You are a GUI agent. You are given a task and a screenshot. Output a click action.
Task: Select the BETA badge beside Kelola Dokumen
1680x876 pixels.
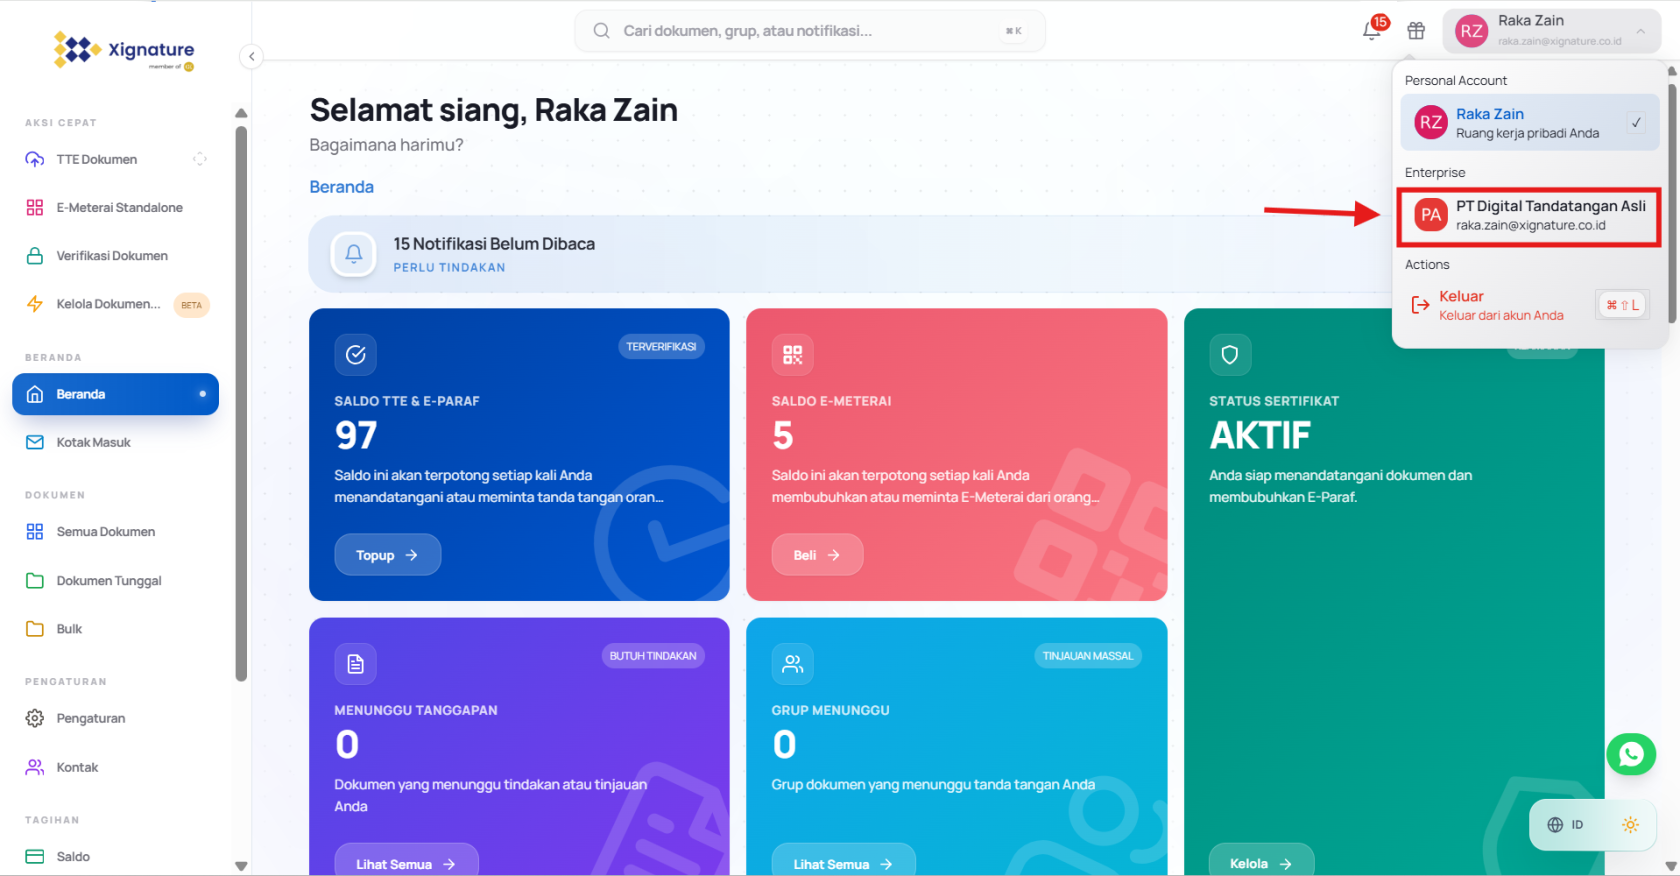[x=191, y=305]
